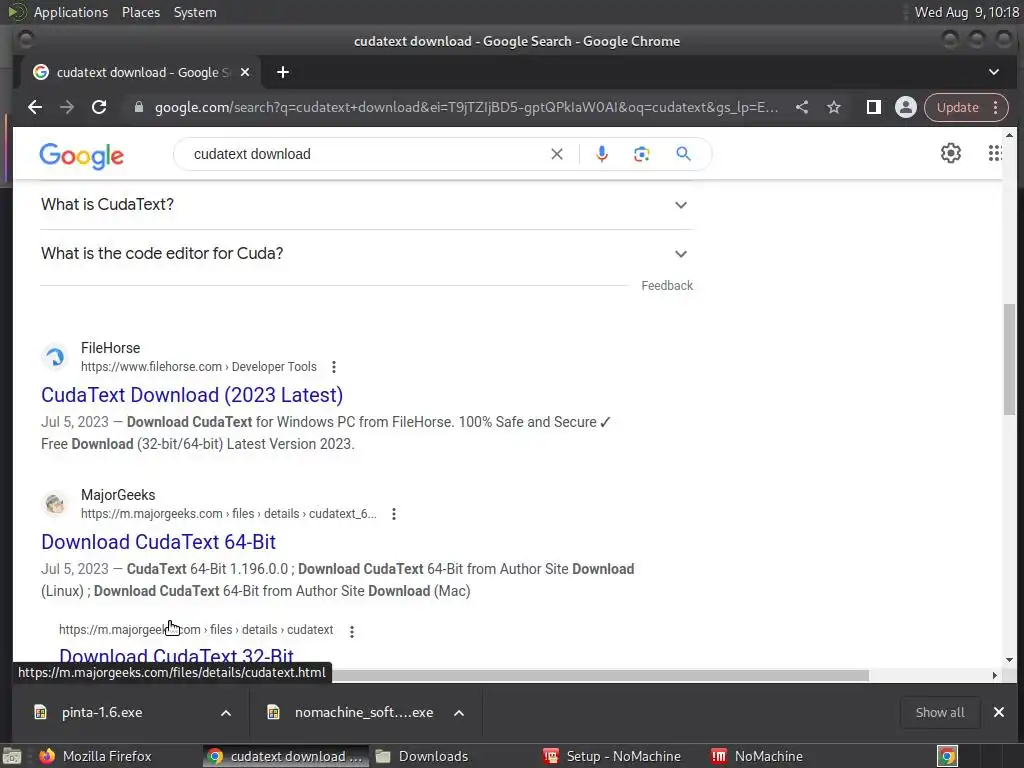Image resolution: width=1024 pixels, height=768 pixels.
Task: Click the show desktop icon in taskbar
Action: click(x=12, y=756)
